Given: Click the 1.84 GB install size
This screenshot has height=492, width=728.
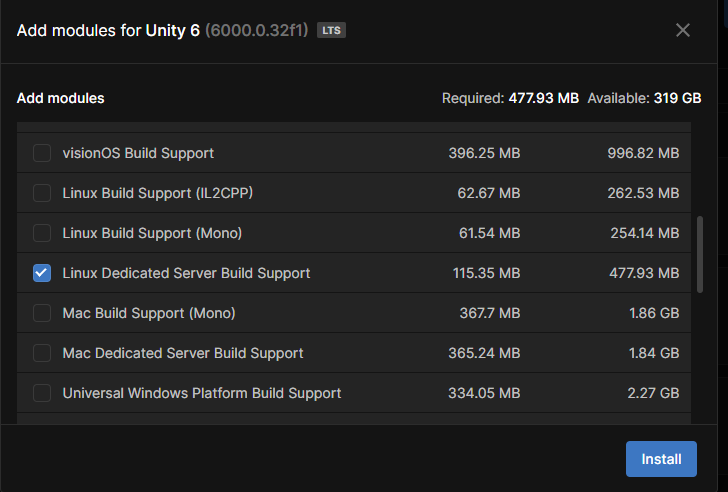Looking at the screenshot, I should pyautogui.click(x=654, y=353).
